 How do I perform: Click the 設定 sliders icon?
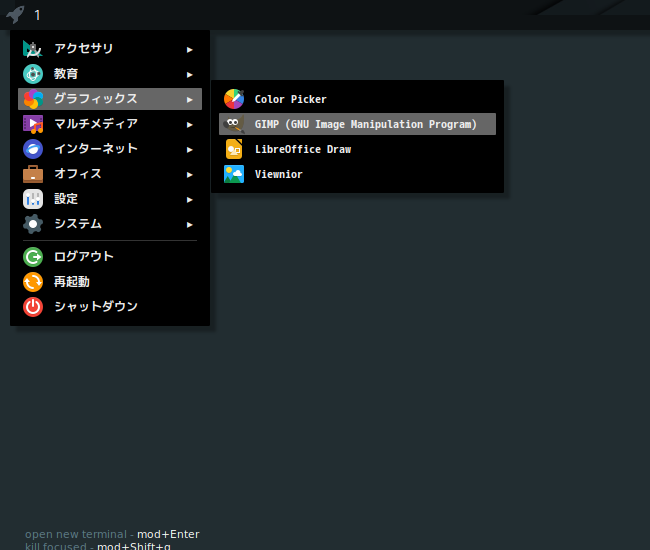point(33,199)
